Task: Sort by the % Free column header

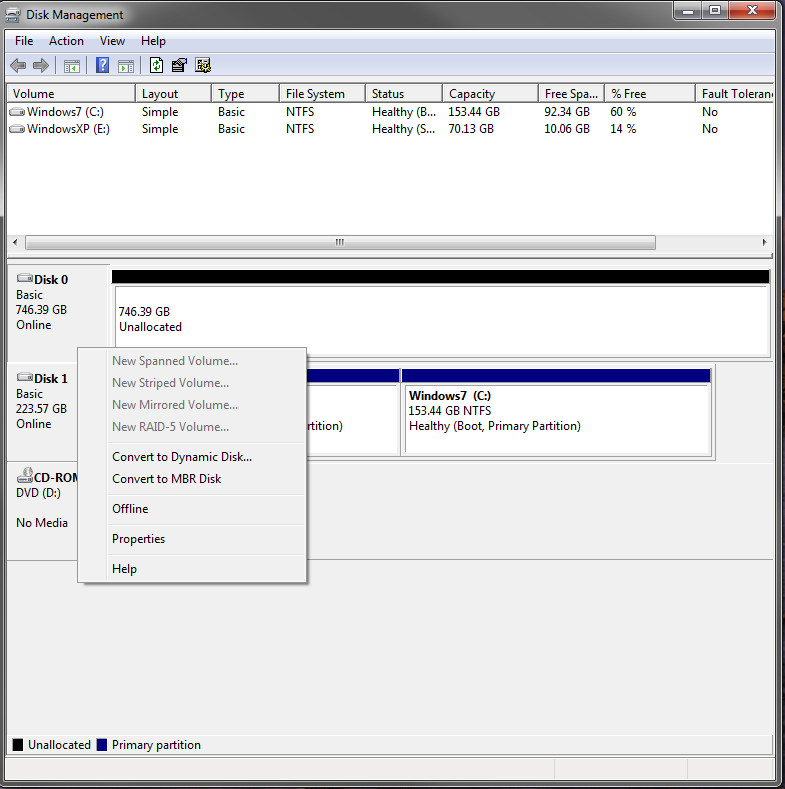Action: (x=650, y=94)
